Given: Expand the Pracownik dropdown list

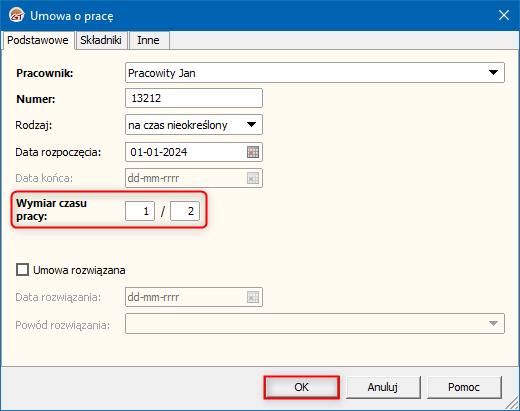Looking at the screenshot, I should tap(493, 73).
